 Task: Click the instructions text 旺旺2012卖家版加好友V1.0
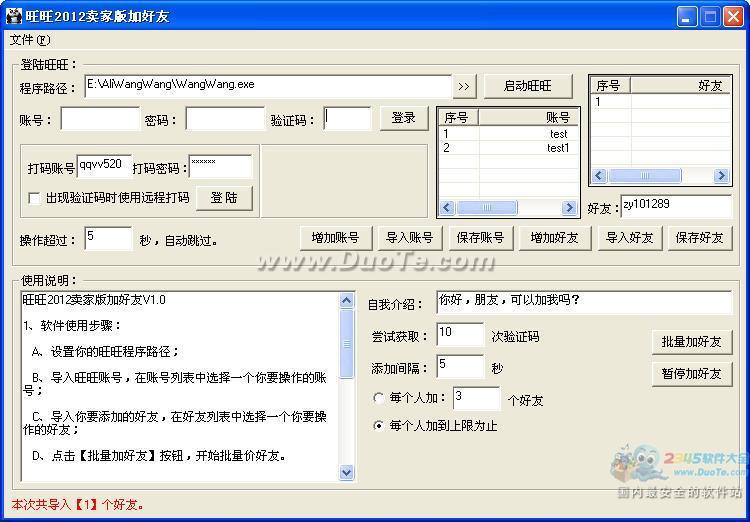tap(94, 300)
